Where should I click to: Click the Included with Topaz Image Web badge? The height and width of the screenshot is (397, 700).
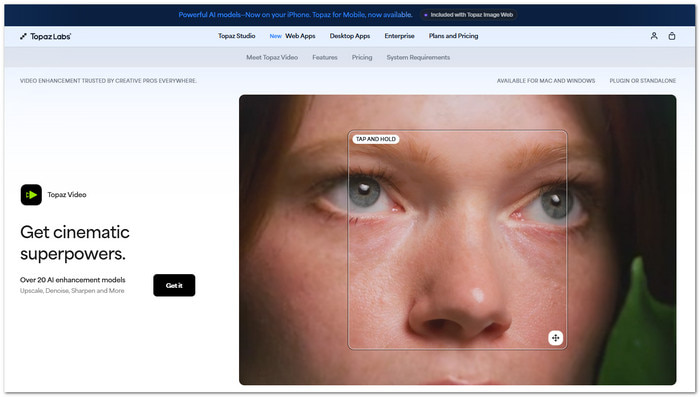469,15
